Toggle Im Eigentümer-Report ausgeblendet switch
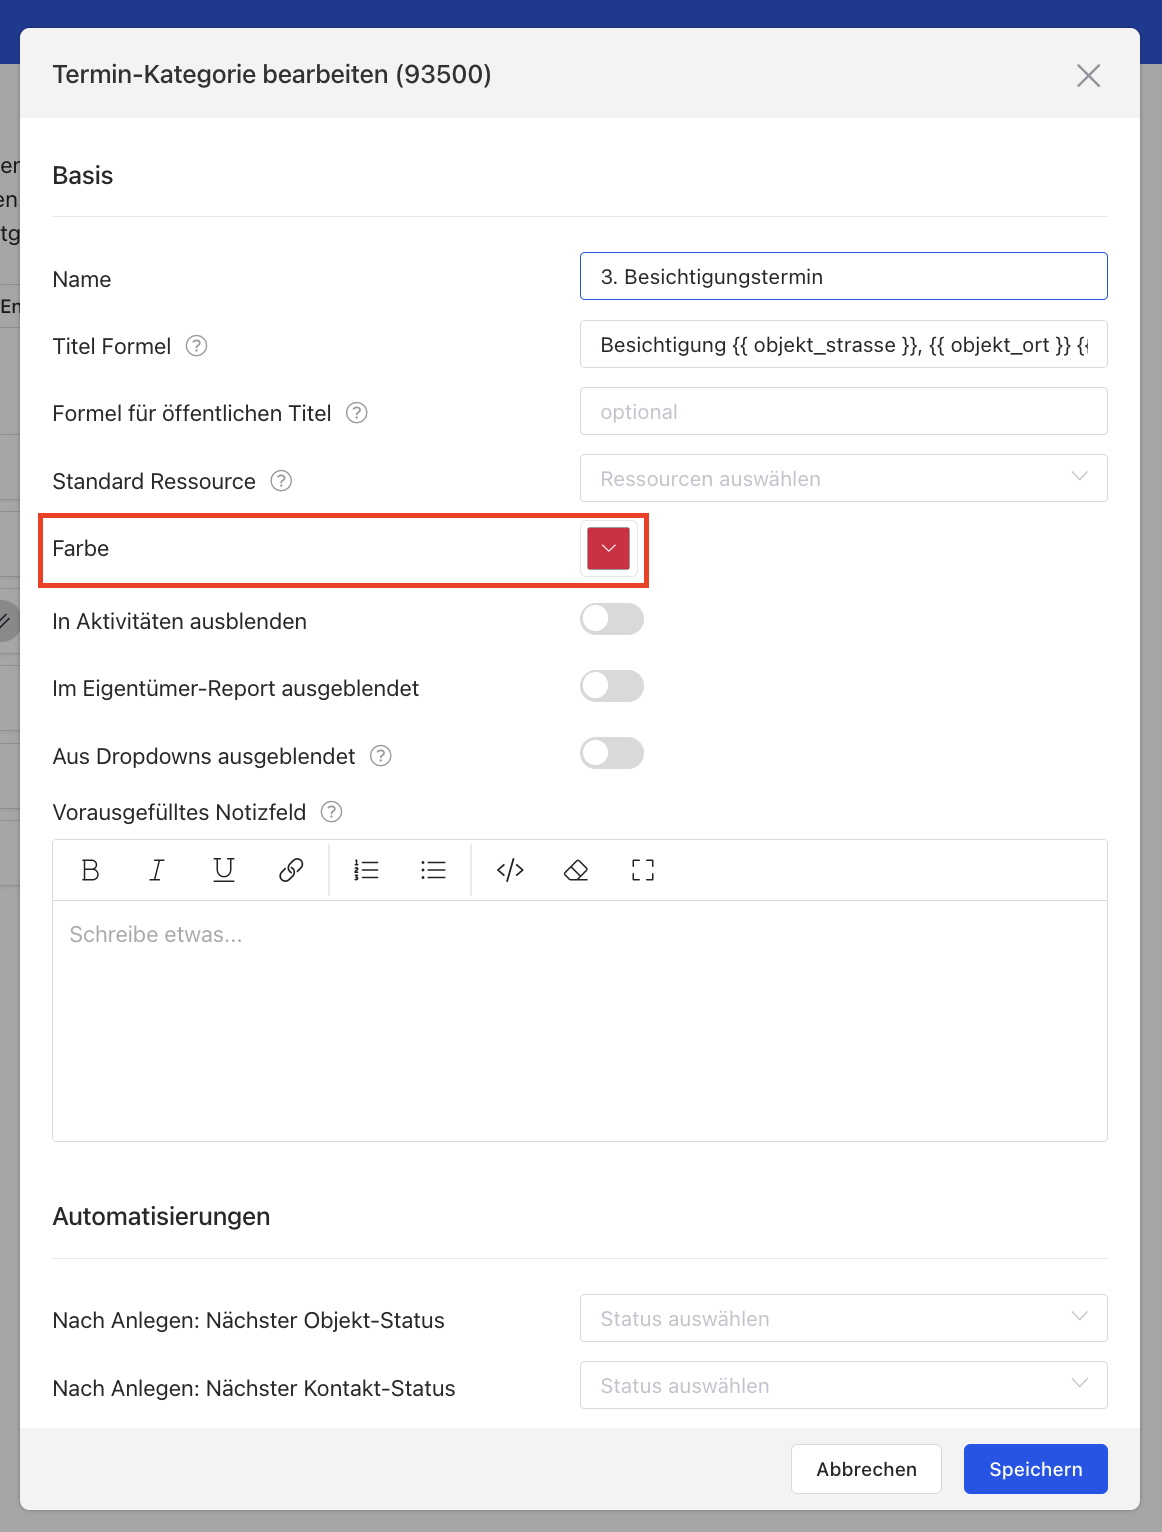The width and height of the screenshot is (1162, 1532). coord(611,687)
